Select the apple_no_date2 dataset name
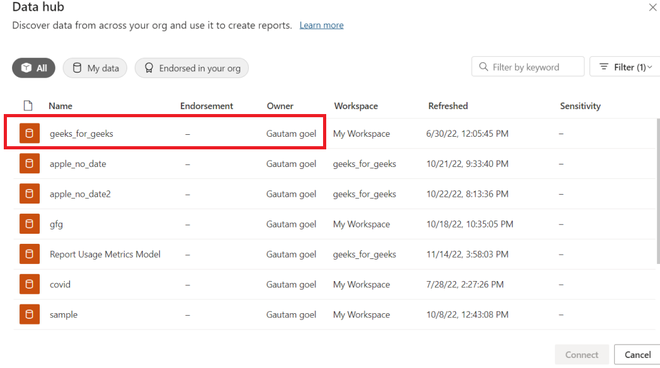The image size is (660, 368). click(x=80, y=194)
